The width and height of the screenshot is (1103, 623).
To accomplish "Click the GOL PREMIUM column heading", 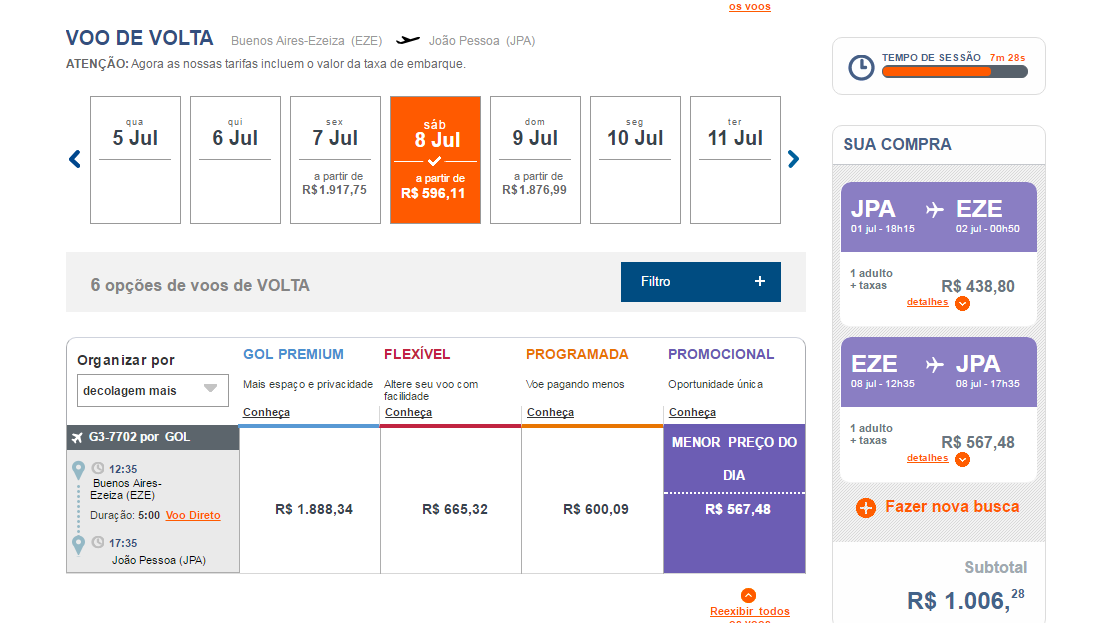I will (293, 354).
